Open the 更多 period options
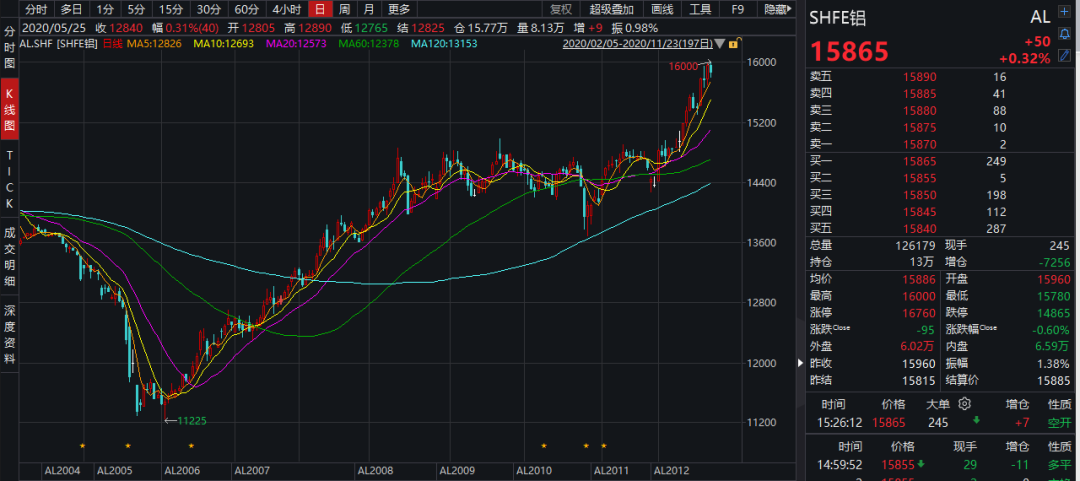Image resolution: width=1080 pixels, height=481 pixels. point(399,9)
